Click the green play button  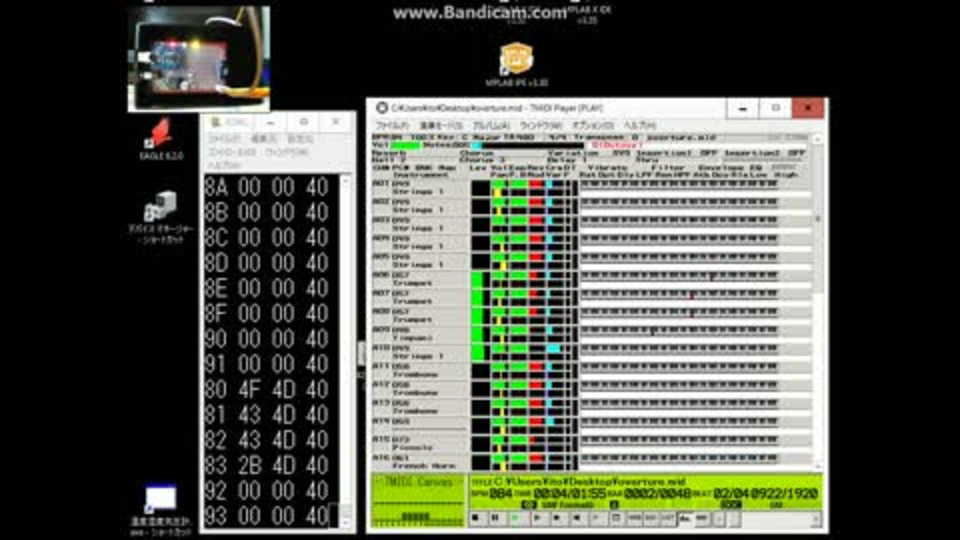tap(516, 519)
